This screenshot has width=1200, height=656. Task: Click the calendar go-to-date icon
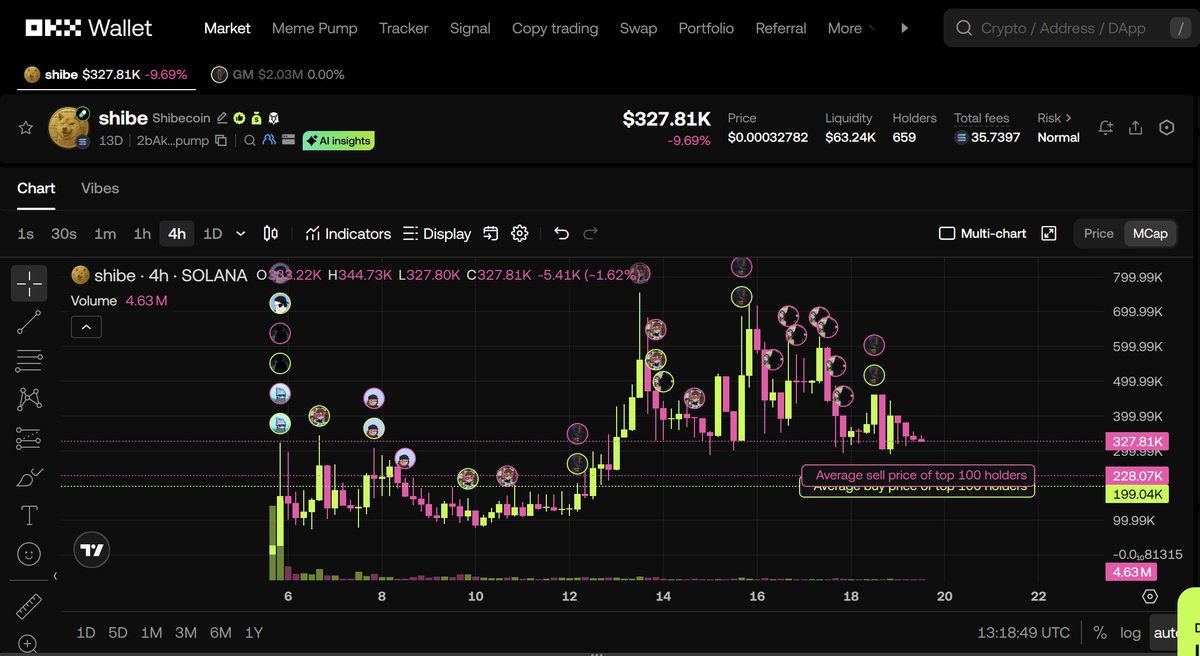[491, 233]
